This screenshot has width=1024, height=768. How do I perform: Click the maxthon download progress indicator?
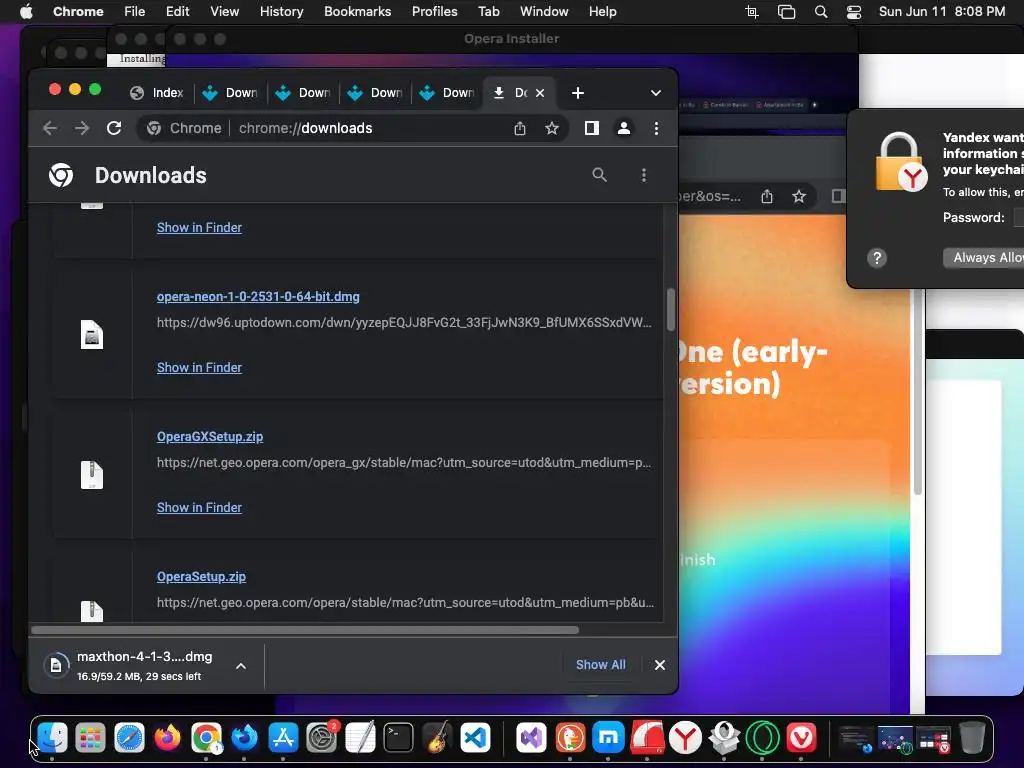click(56, 665)
